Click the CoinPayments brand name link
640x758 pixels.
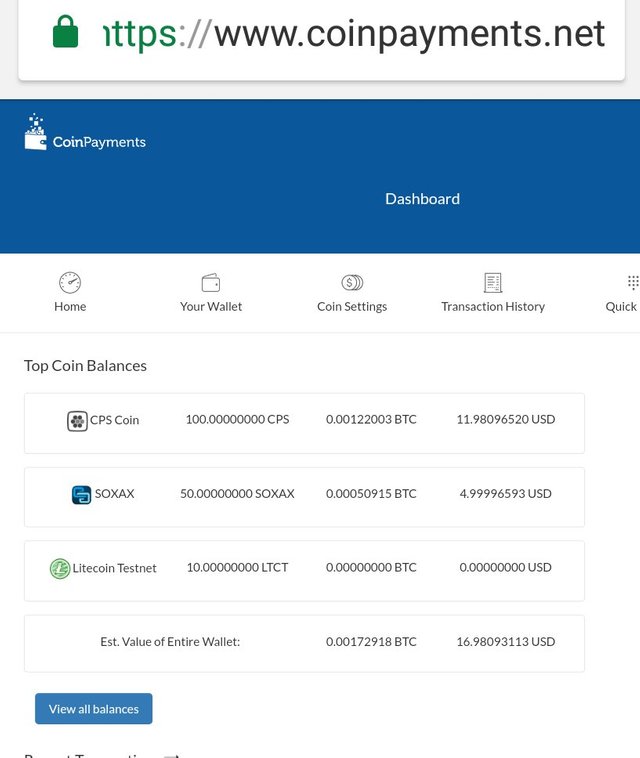click(99, 142)
